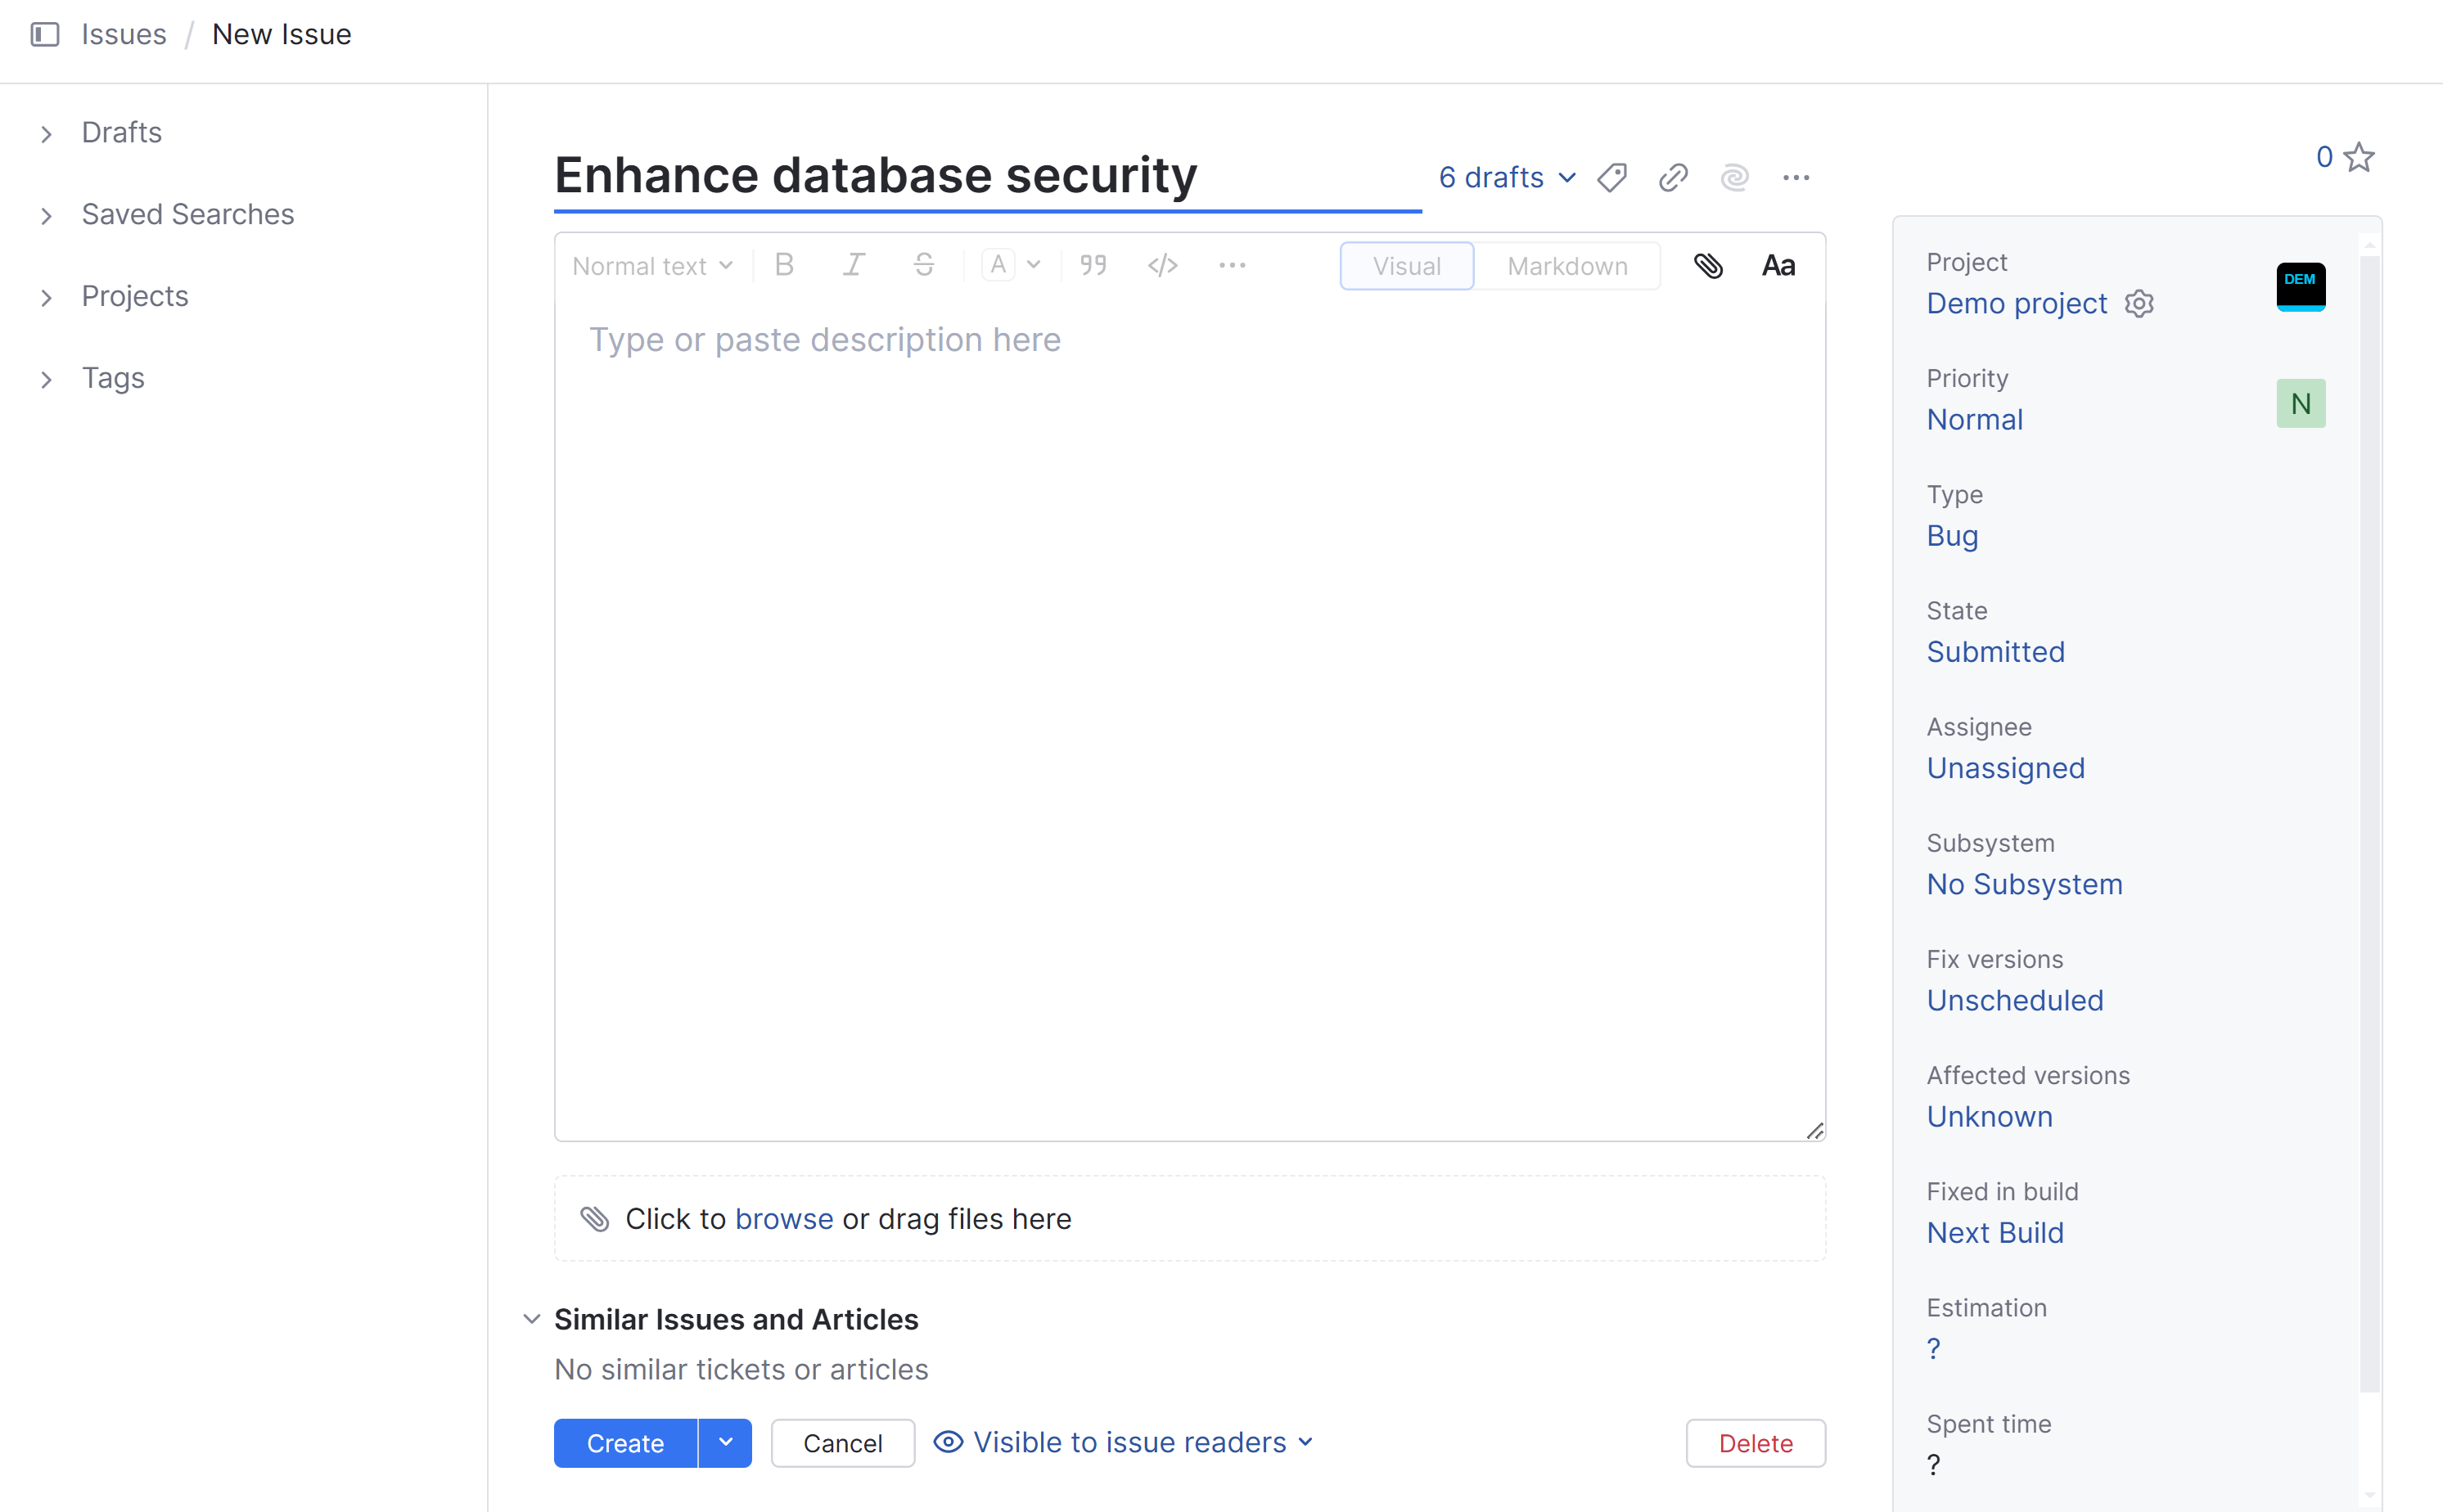The width and height of the screenshot is (2443, 1512).
Task: Click the spiral AI assistant icon
Action: (1734, 178)
